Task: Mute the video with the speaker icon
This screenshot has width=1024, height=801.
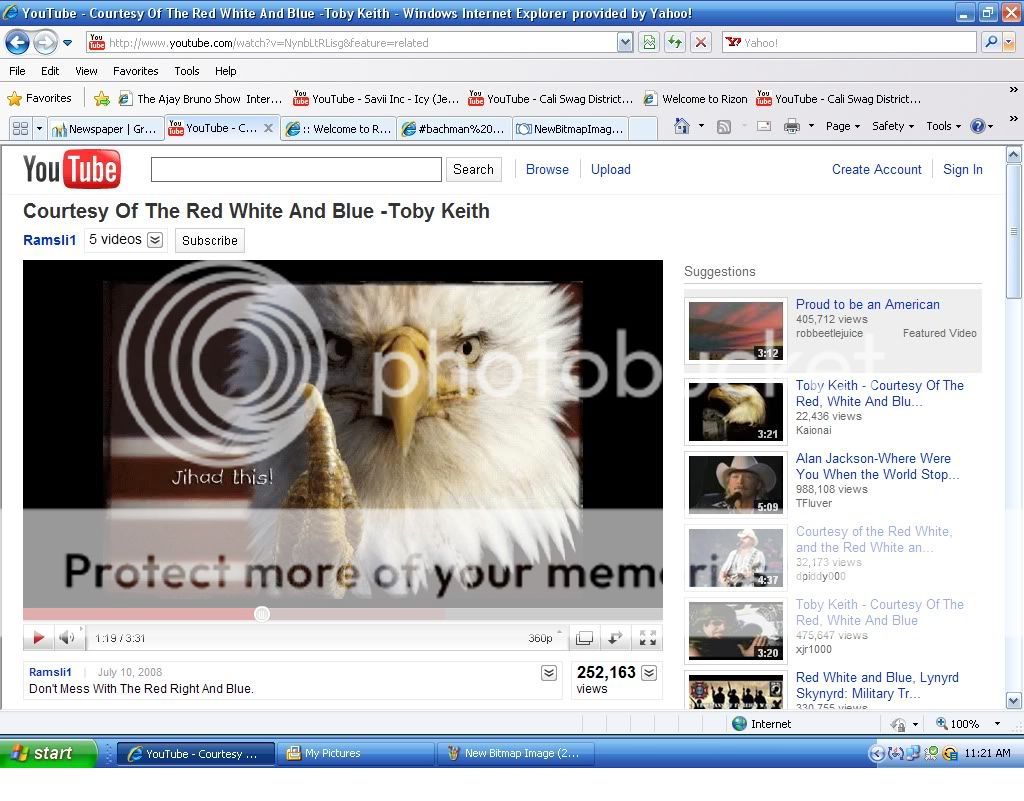Action: [67, 638]
